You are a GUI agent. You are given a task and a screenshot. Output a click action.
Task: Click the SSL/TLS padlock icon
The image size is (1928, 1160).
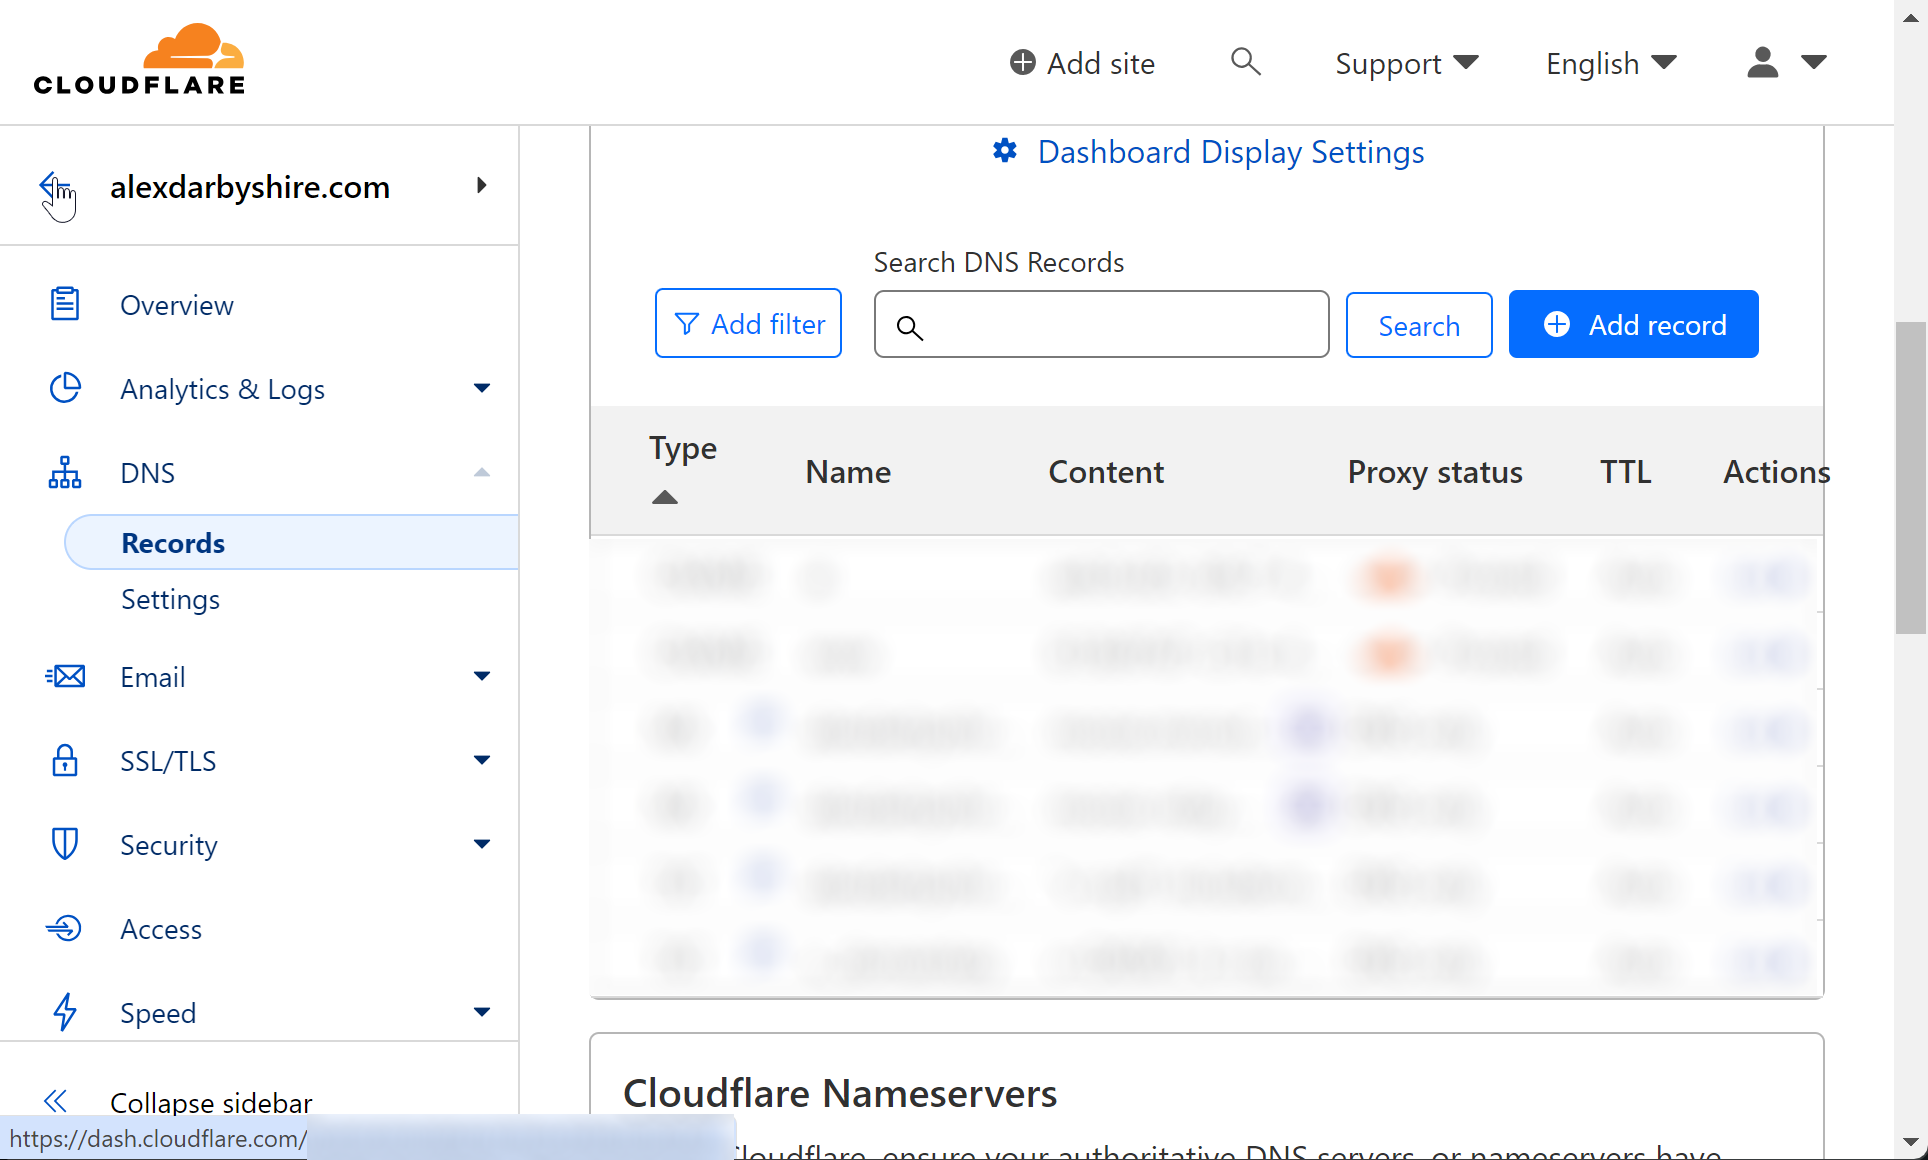[x=65, y=760]
